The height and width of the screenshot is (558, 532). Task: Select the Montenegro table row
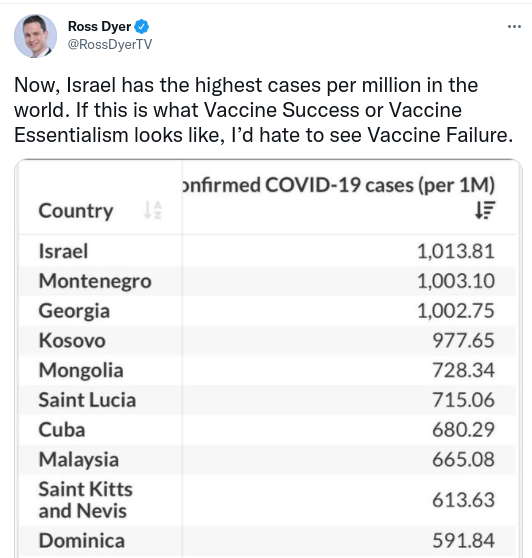pos(267,281)
